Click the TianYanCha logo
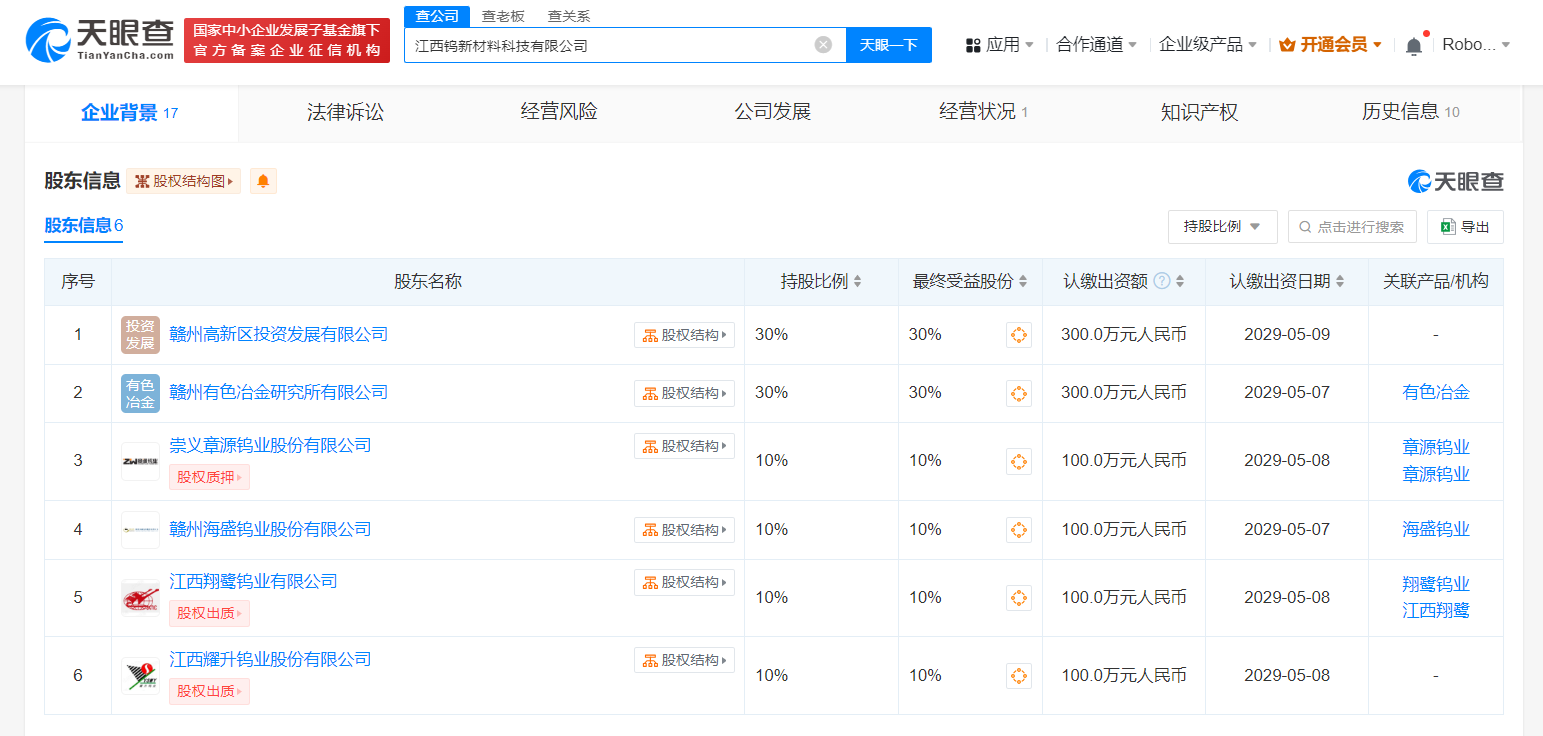 pos(99,40)
